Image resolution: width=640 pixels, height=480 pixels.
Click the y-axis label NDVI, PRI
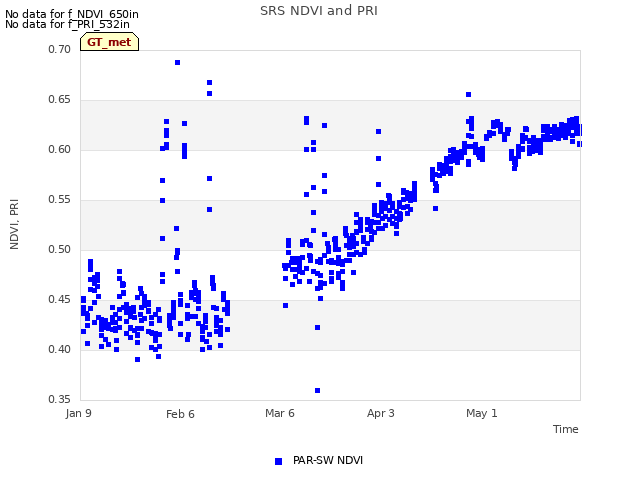click(x=14, y=224)
